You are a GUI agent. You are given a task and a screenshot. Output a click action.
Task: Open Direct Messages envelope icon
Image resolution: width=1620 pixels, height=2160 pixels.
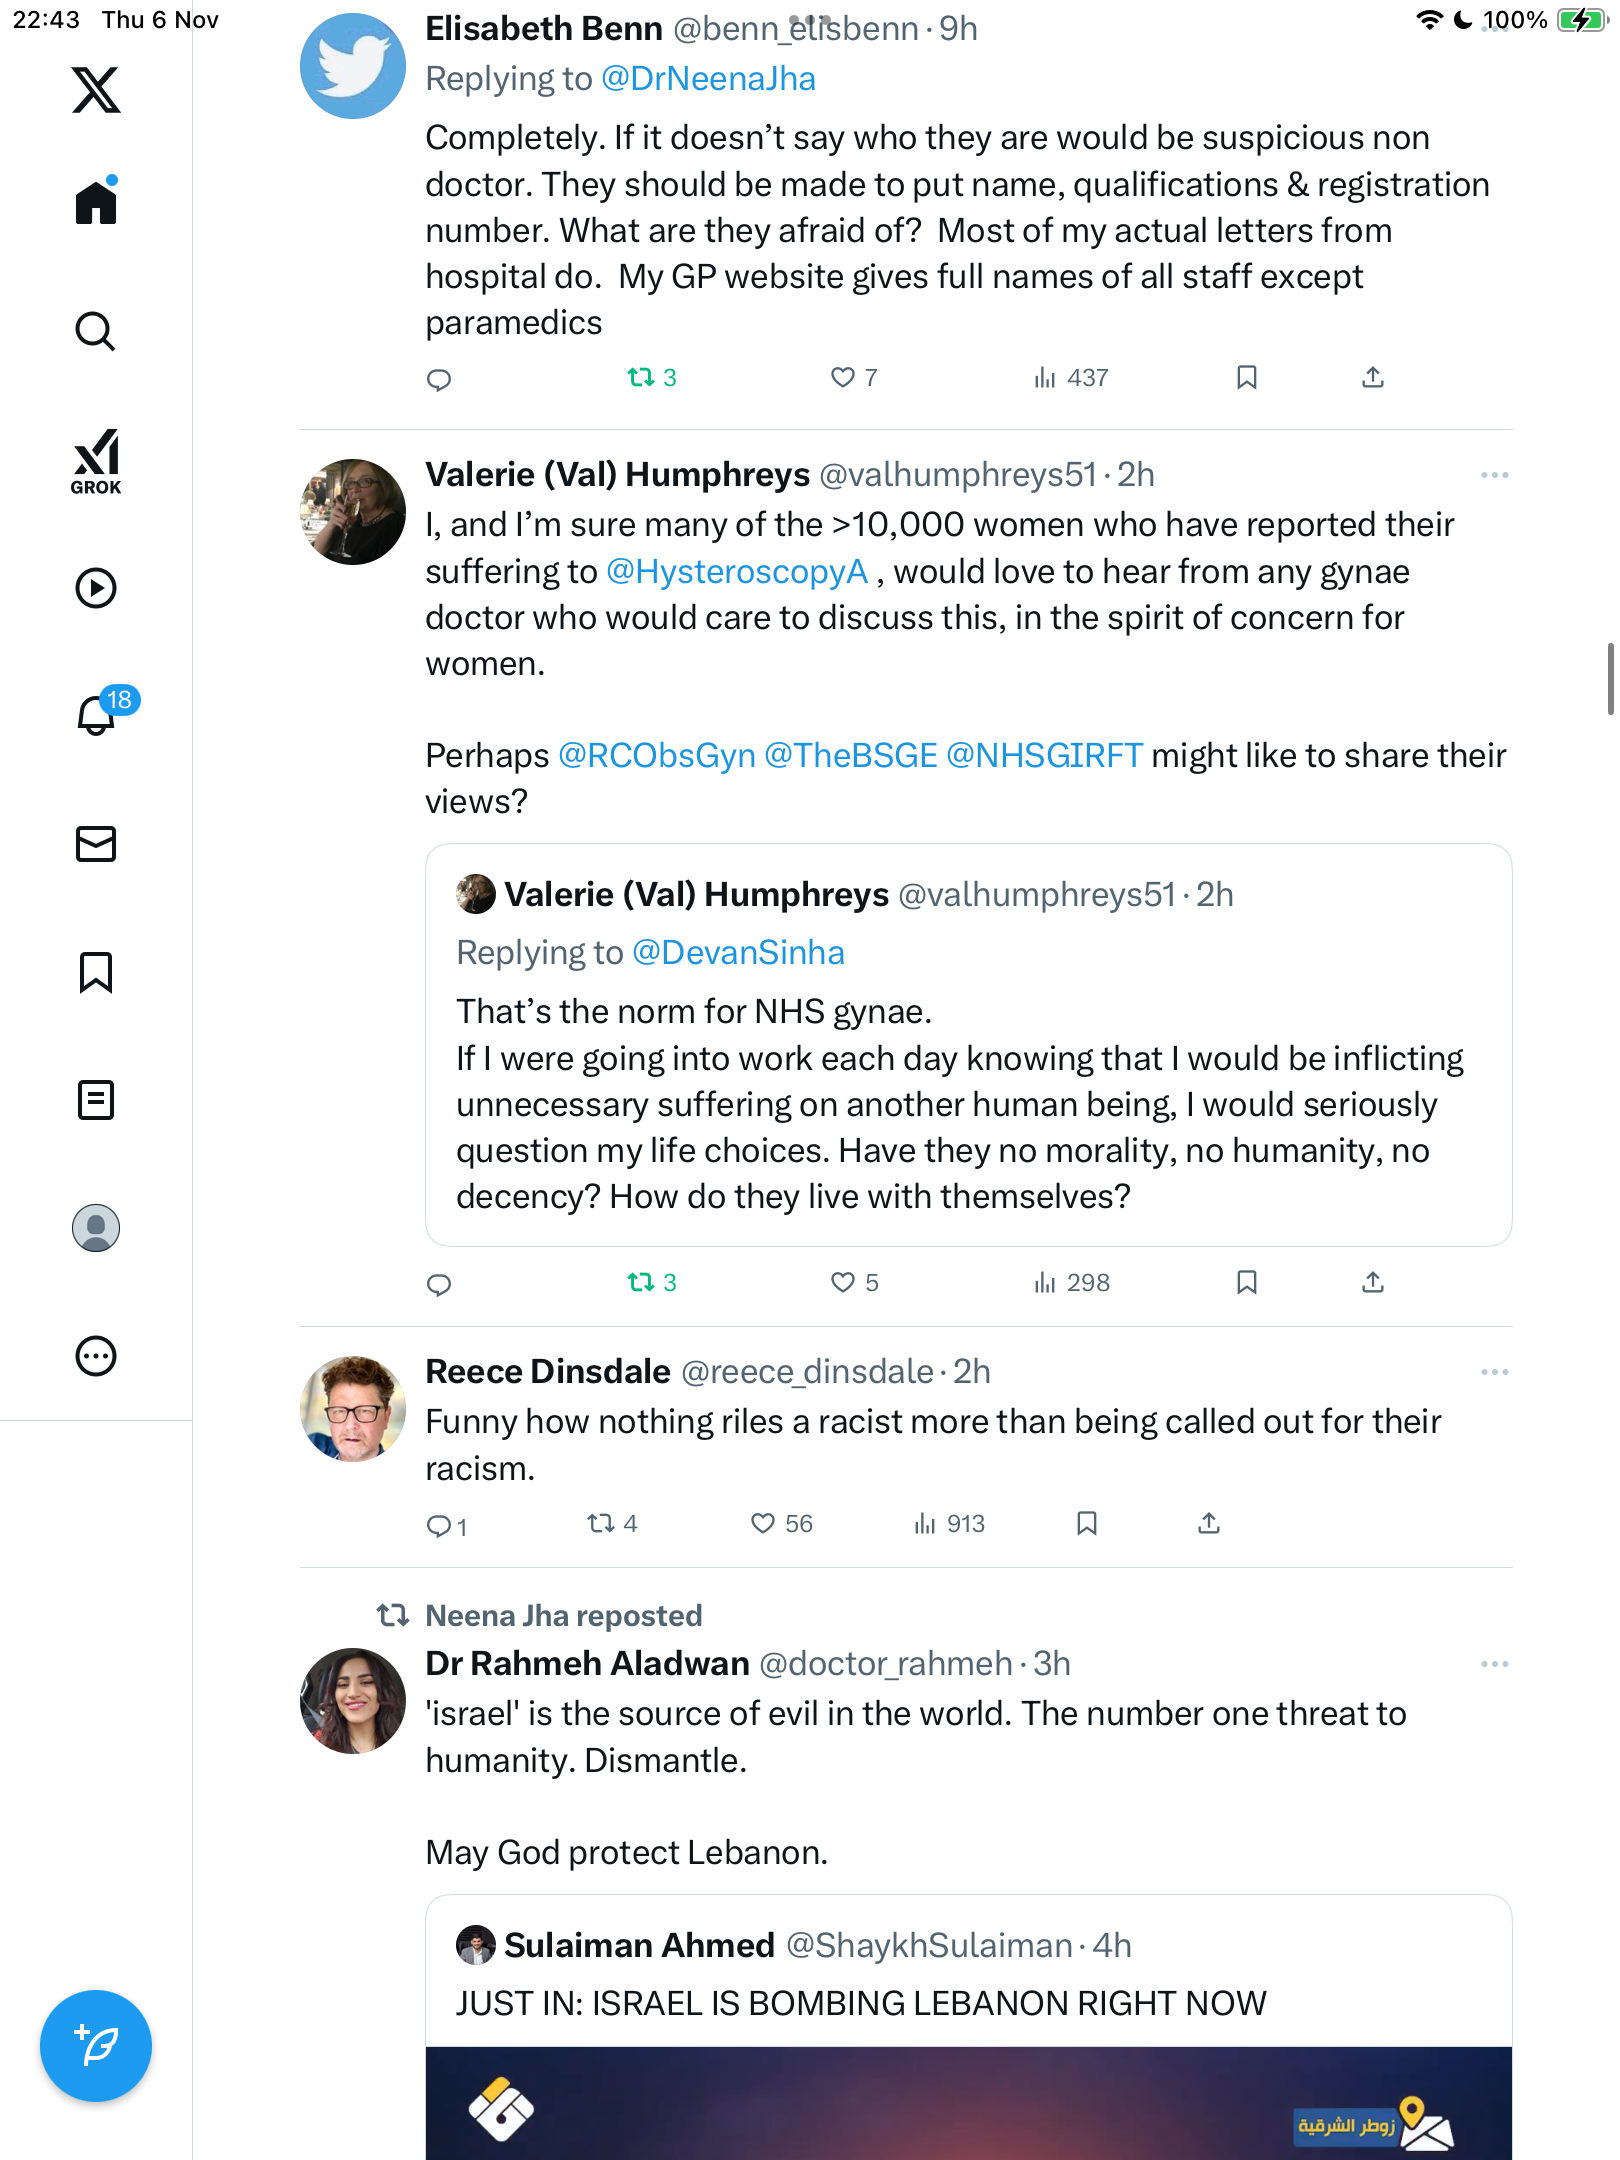[x=96, y=844]
